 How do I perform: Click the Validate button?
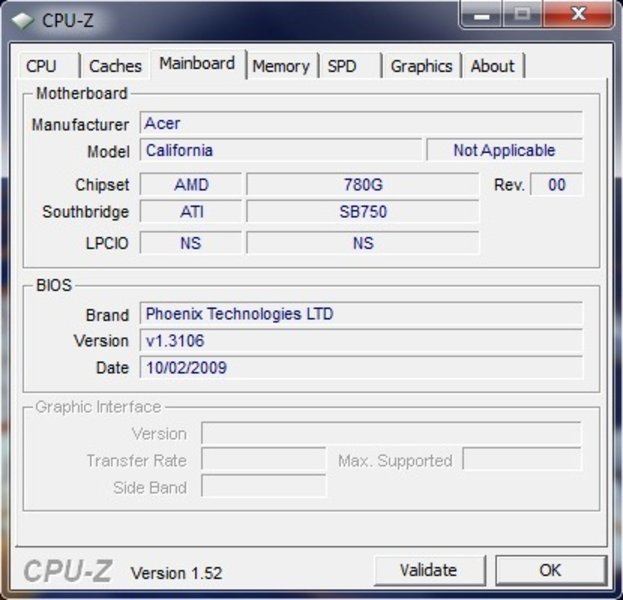click(x=429, y=570)
